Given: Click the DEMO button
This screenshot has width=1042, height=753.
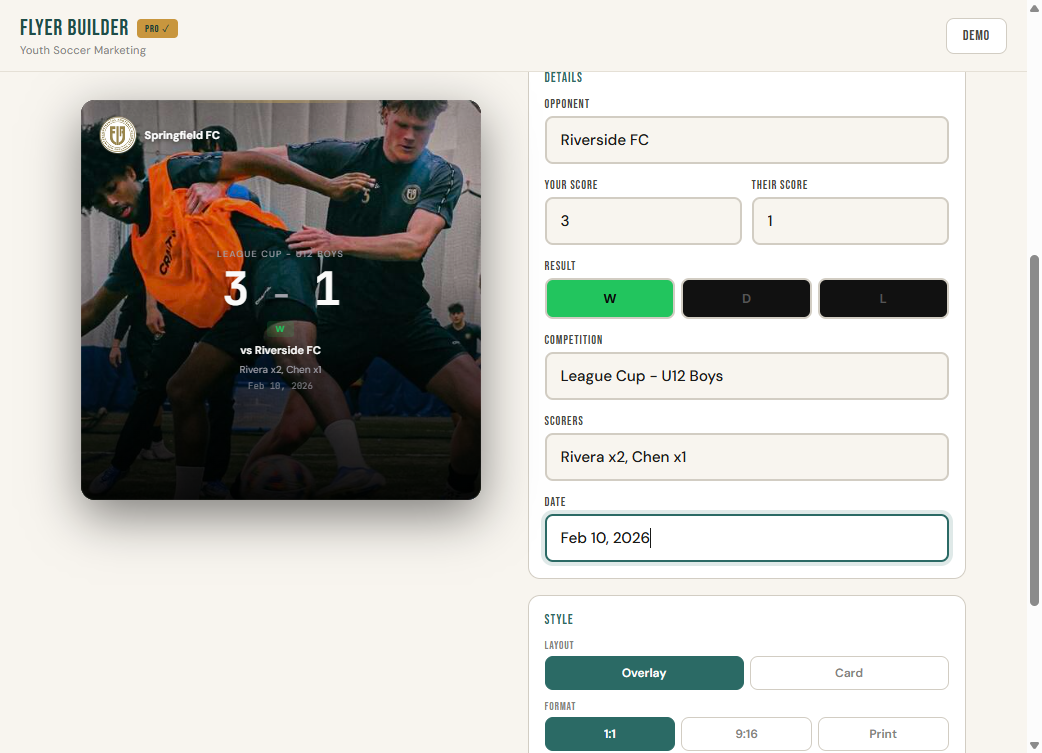Looking at the screenshot, I should click(x=975, y=35).
